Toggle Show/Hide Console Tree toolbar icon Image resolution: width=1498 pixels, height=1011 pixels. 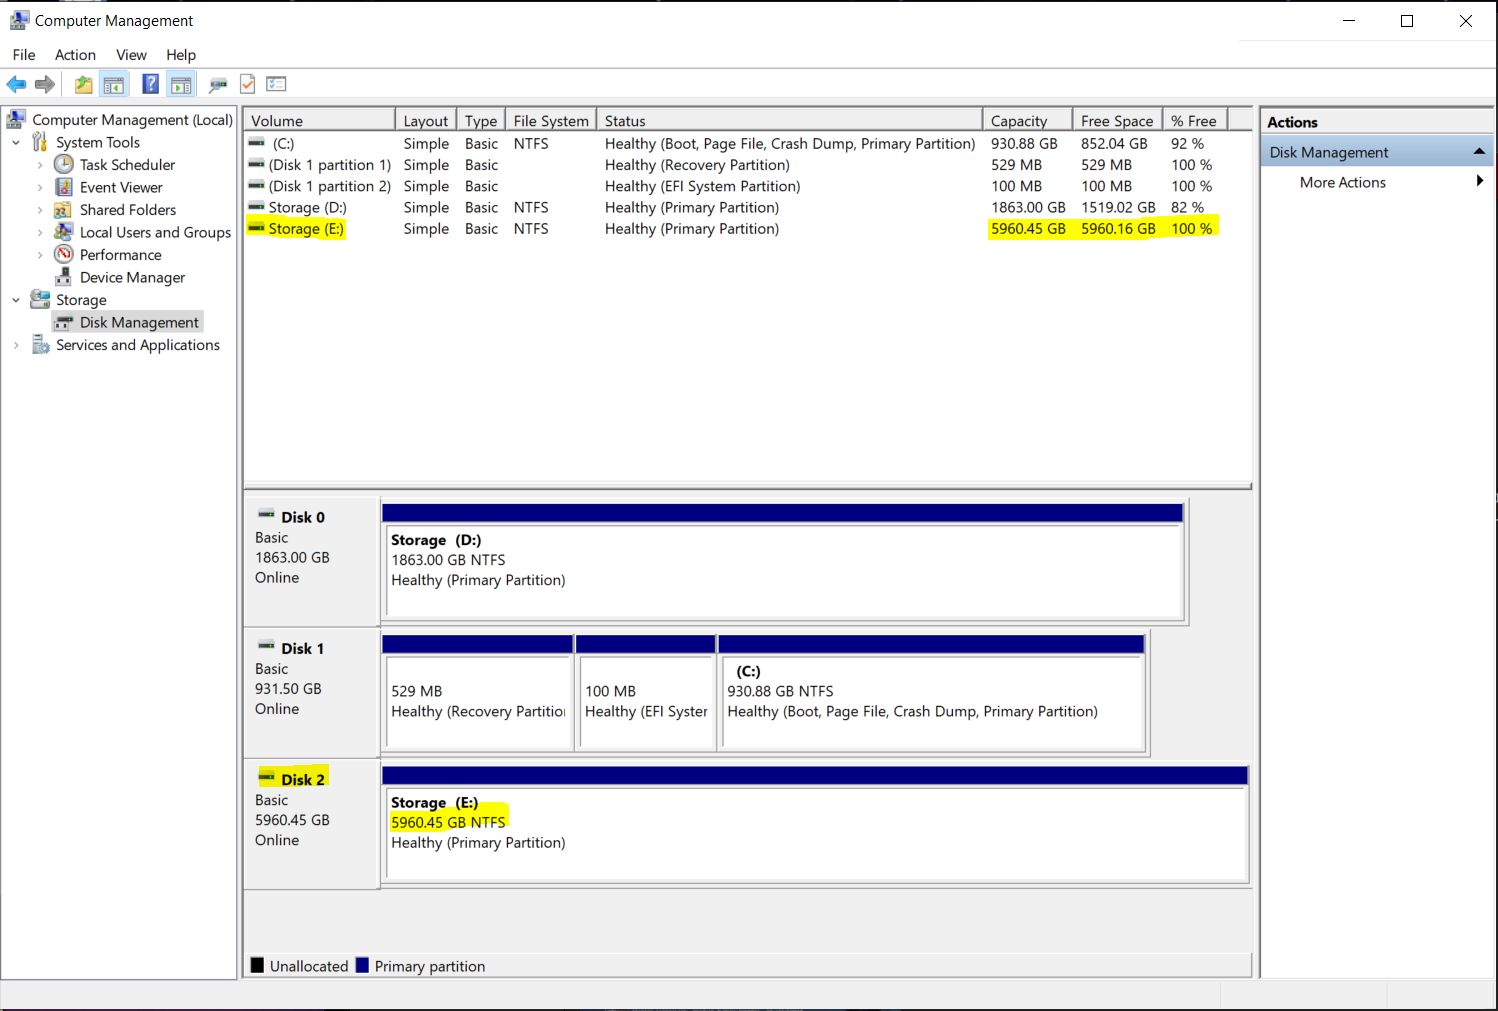coord(114,85)
